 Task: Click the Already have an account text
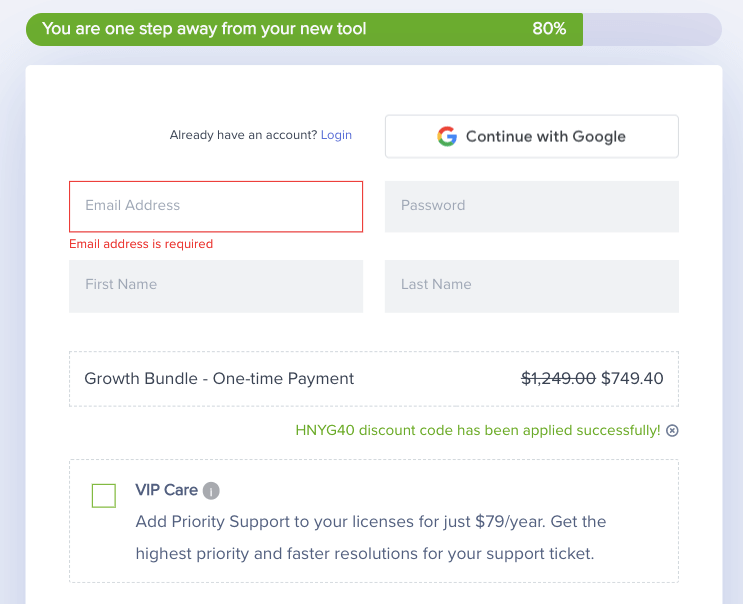(x=243, y=135)
